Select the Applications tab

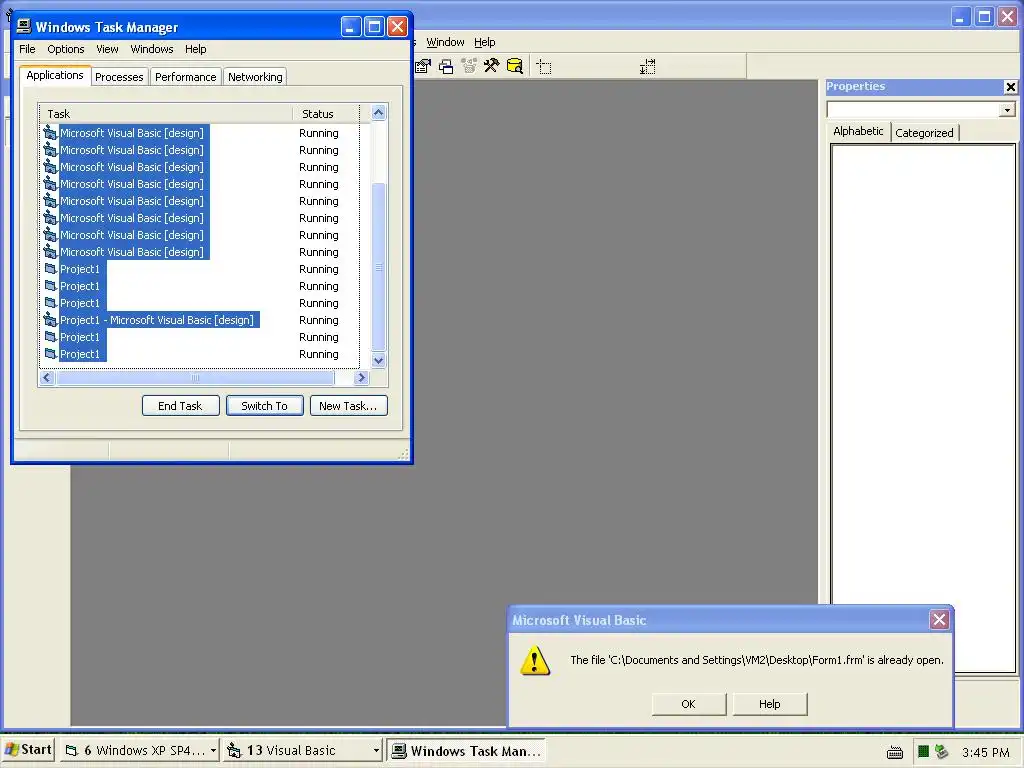pyautogui.click(x=55, y=75)
